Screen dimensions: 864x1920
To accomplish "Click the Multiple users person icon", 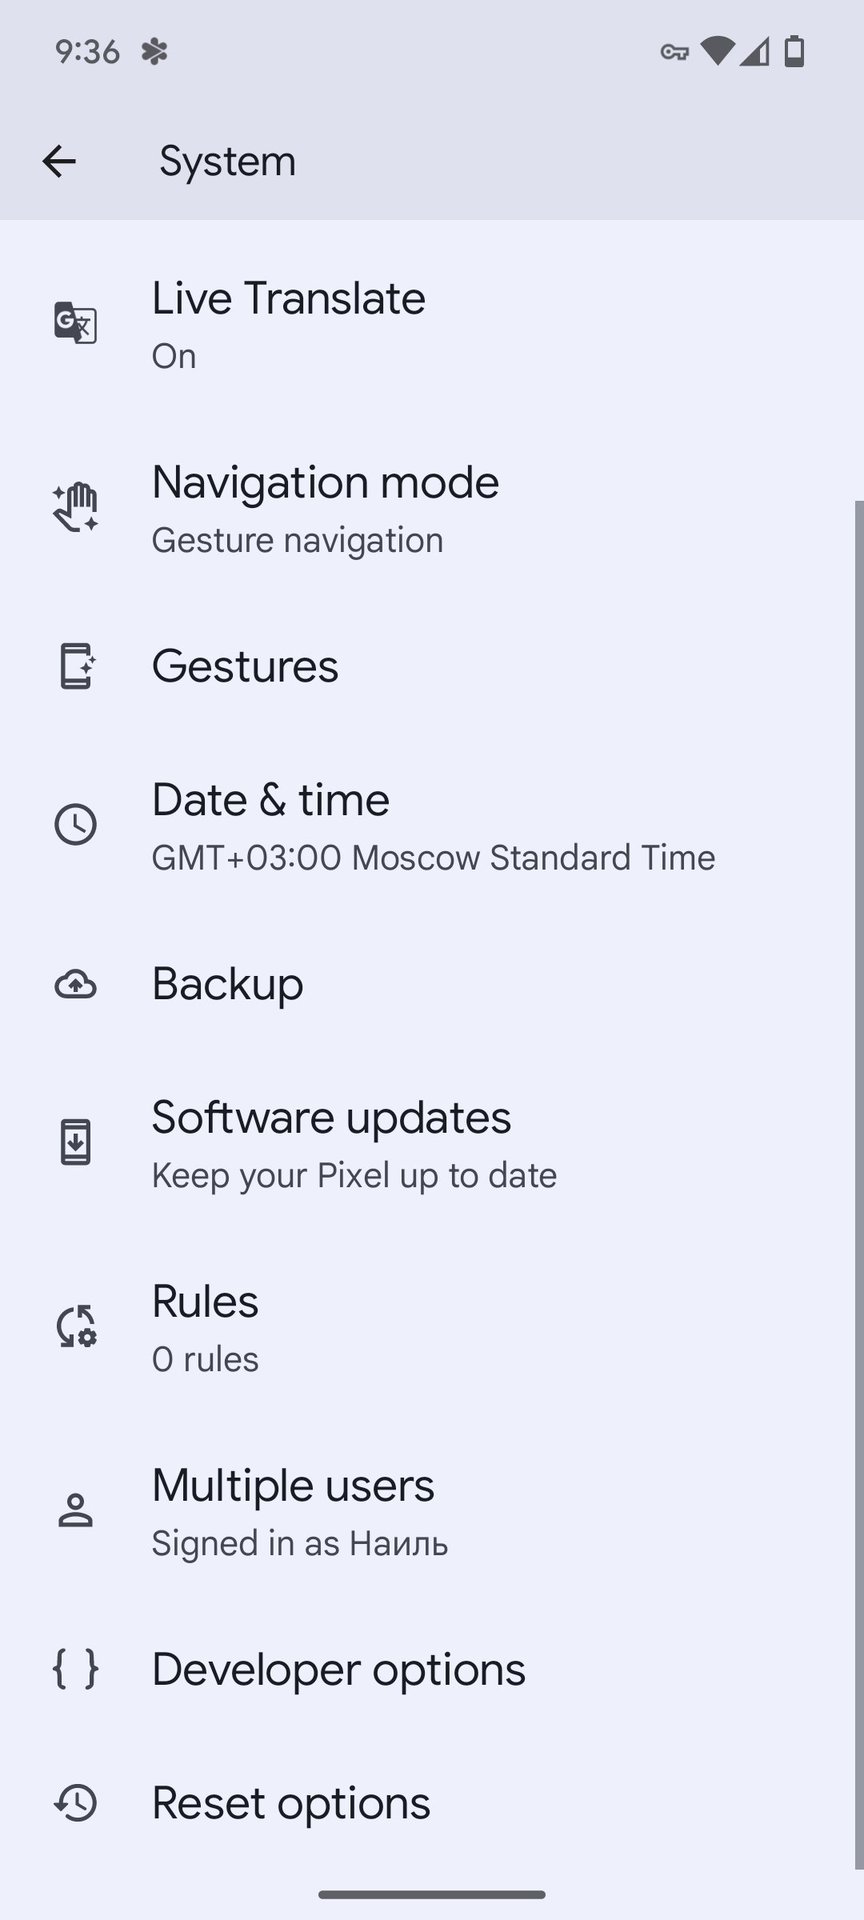I will tap(75, 1510).
